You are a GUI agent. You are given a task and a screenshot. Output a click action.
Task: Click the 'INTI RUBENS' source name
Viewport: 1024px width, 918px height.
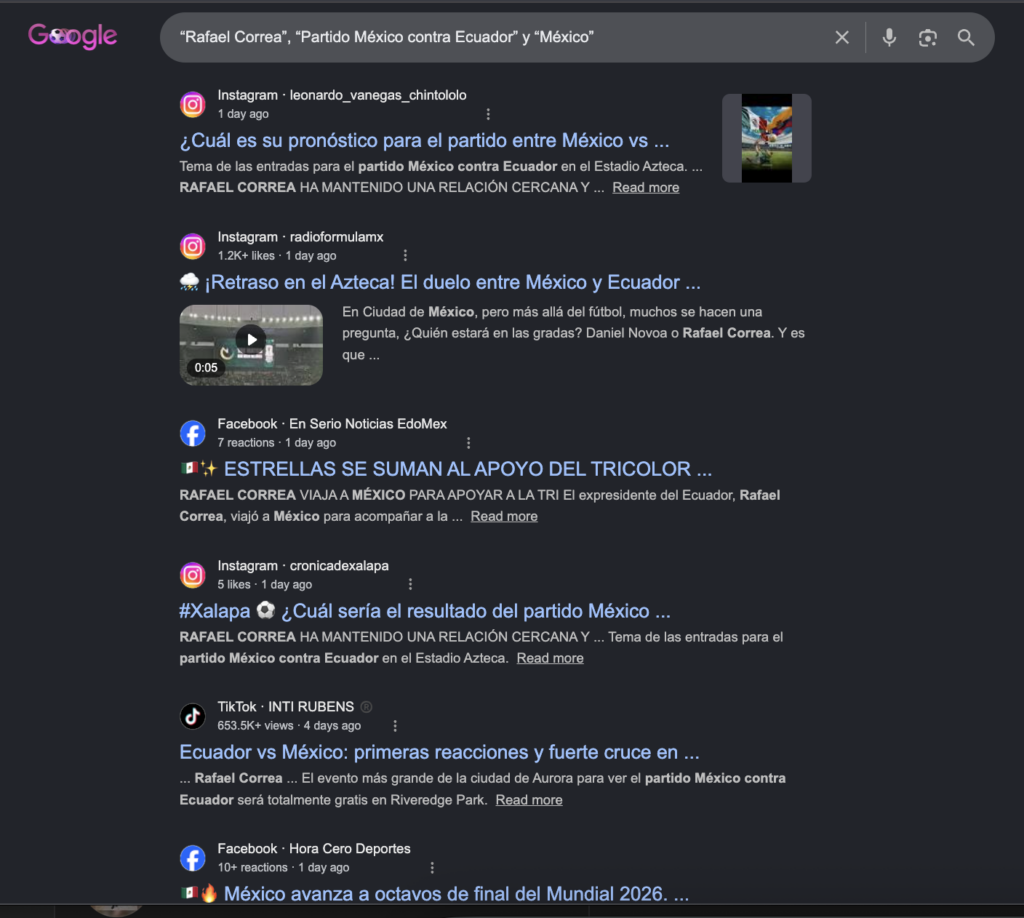pyautogui.click(x=311, y=707)
